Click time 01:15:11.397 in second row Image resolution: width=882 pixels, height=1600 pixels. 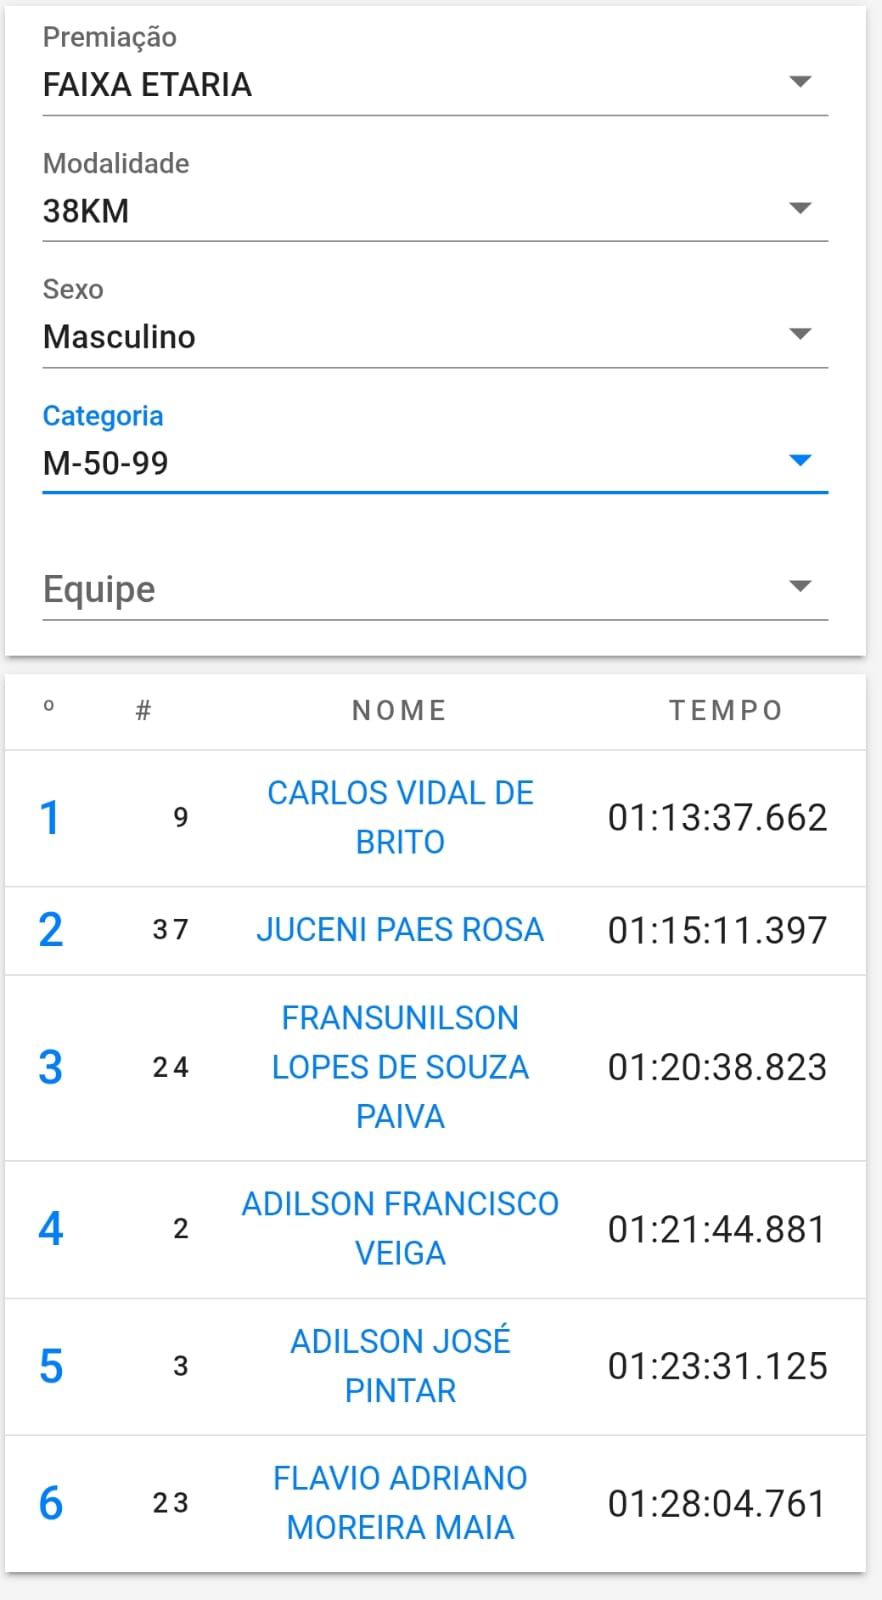coord(717,930)
